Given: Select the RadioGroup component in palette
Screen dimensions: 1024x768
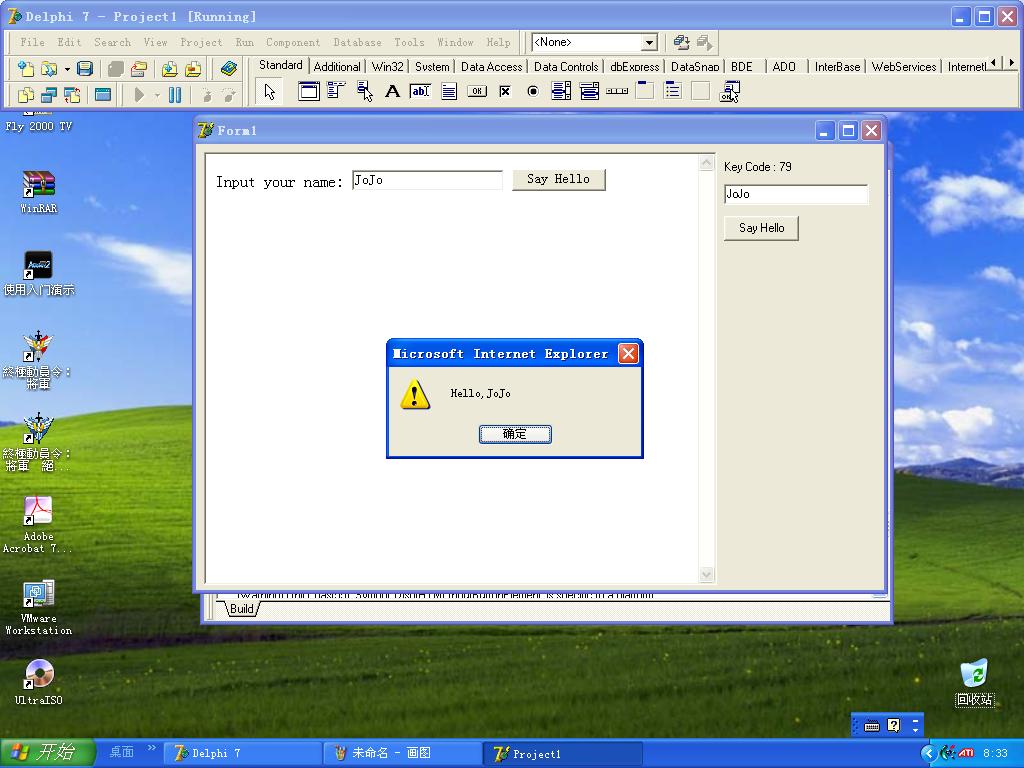Looking at the screenshot, I should (673, 91).
